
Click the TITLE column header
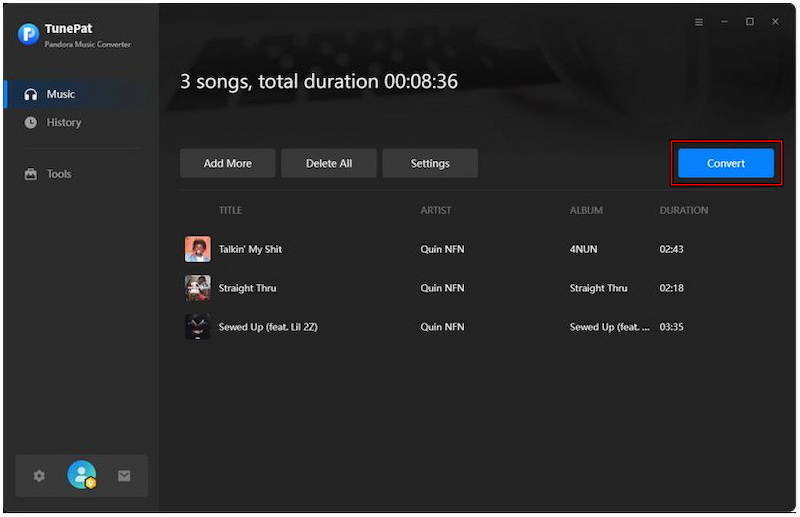click(x=231, y=210)
